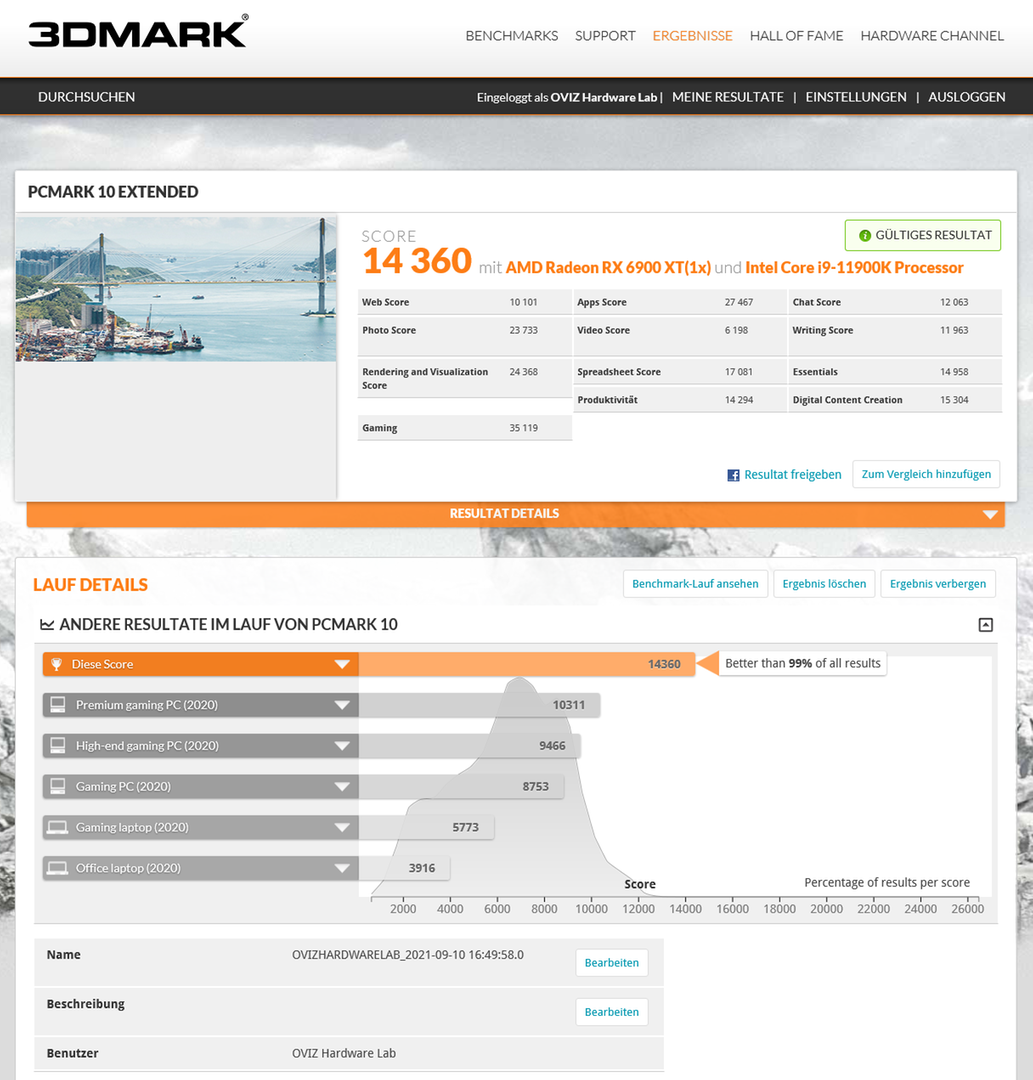This screenshot has height=1080, width=1033.
Task: Click the 5773 Gaming laptop bar
Action: pyautogui.click(x=426, y=827)
